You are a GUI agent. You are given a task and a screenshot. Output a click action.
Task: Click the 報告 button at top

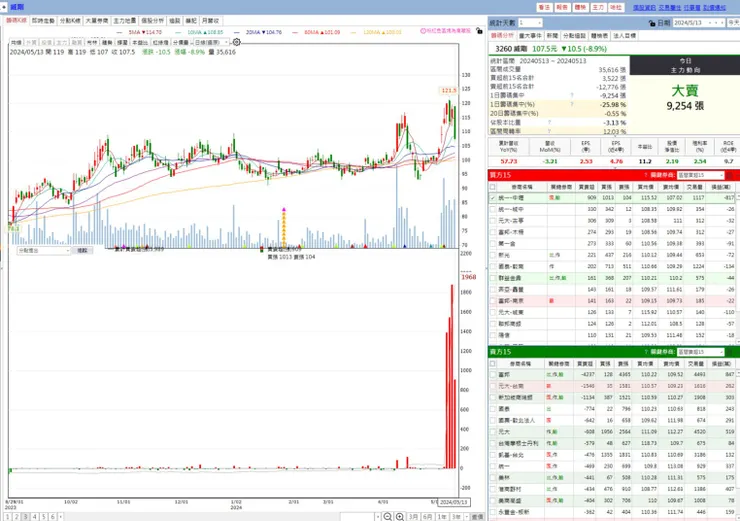pos(562,7)
